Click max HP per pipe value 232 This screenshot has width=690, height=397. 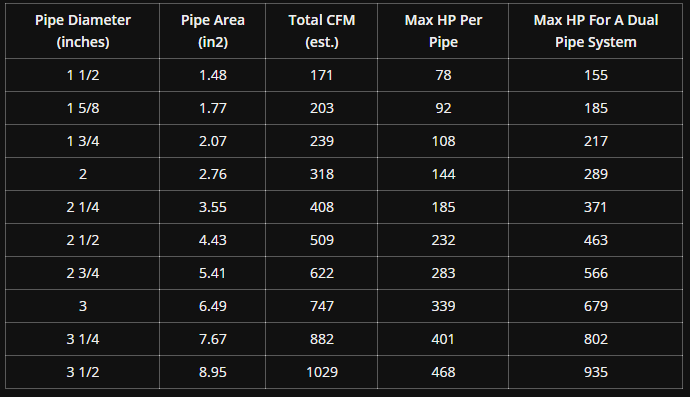click(x=443, y=240)
